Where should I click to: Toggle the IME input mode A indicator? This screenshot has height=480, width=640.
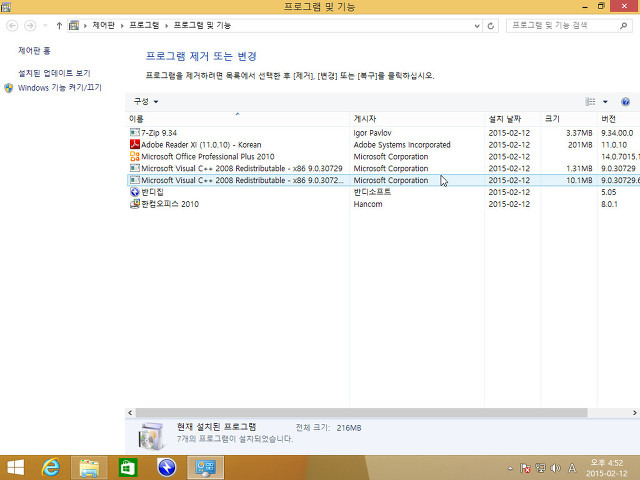(572, 468)
